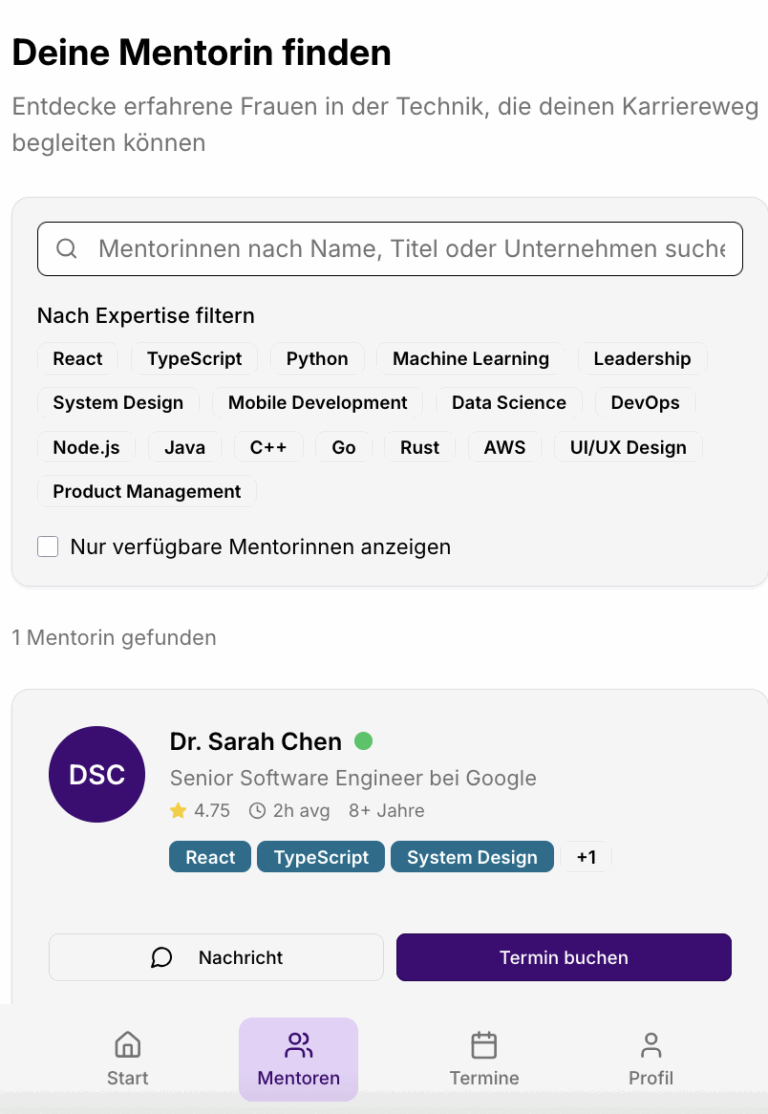Click the Start home icon
The height and width of the screenshot is (1114, 768).
(127, 1044)
